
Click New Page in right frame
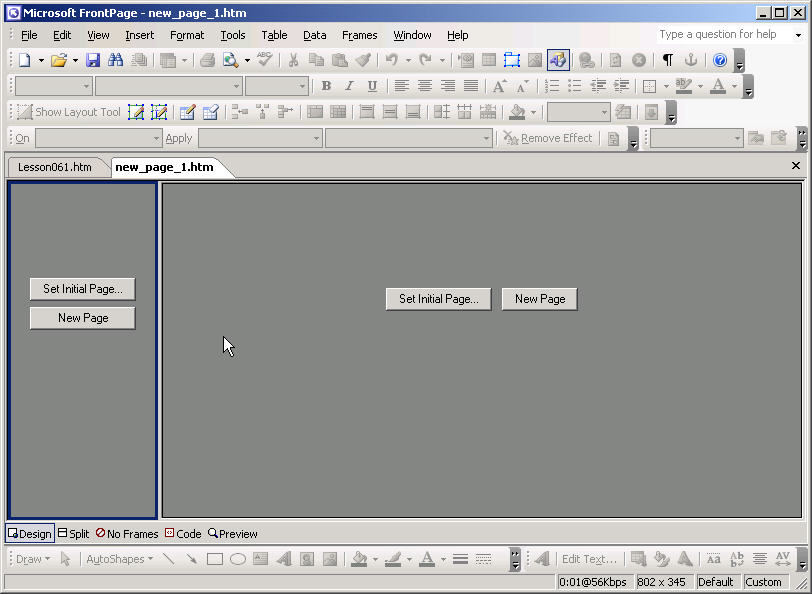540,299
